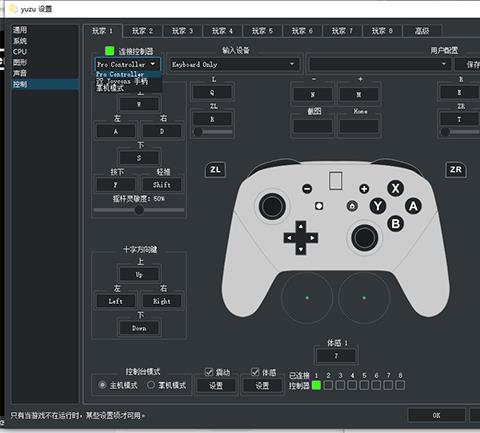Choose Pro Controller in the dropdown list

click(x=128, y=74)
